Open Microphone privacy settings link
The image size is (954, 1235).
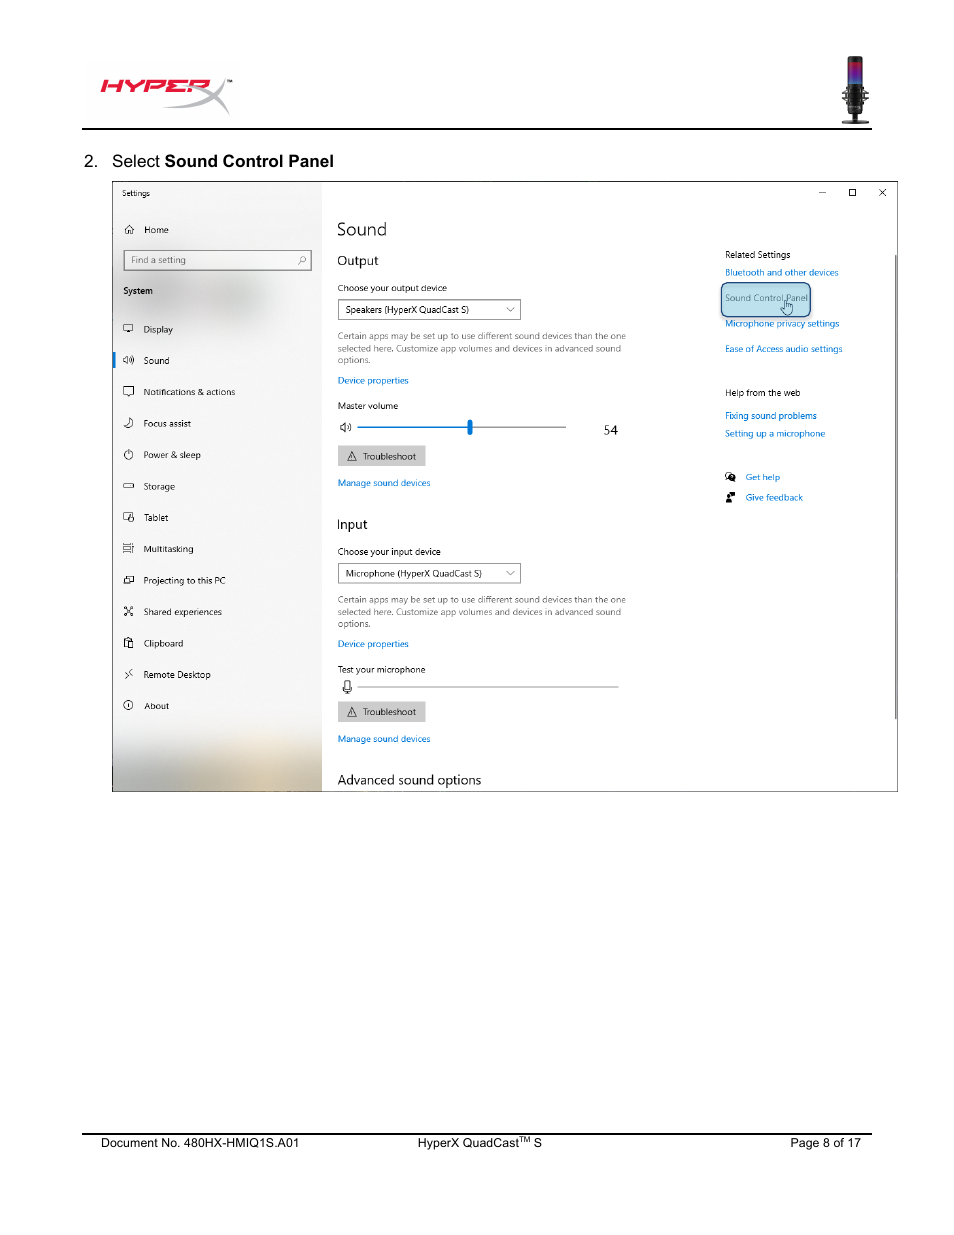[782, 324]
